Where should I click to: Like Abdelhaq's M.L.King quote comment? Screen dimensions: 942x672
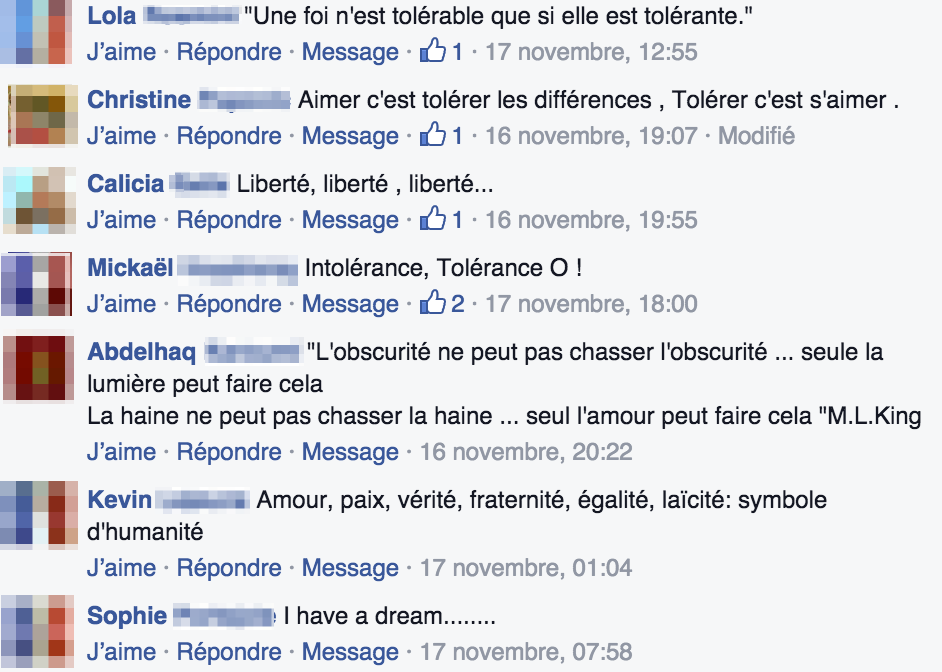(x=121, y=452)
